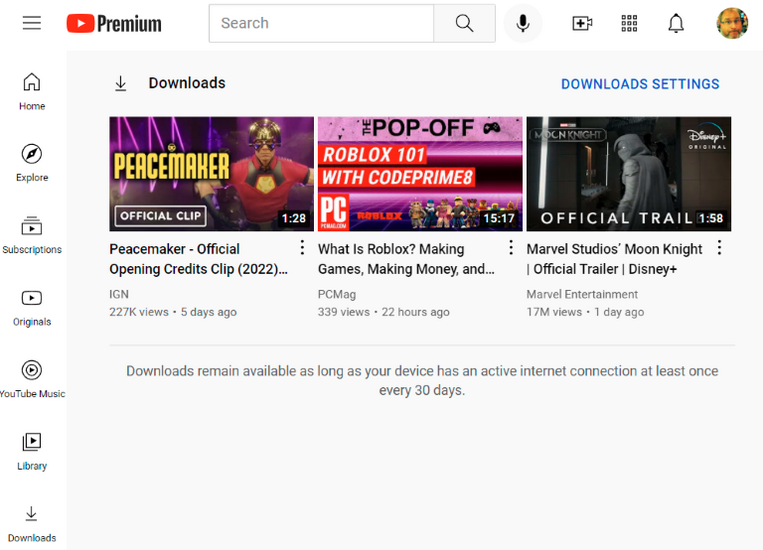
Task: Open the account profile avatar
Action: pos(732,23)
